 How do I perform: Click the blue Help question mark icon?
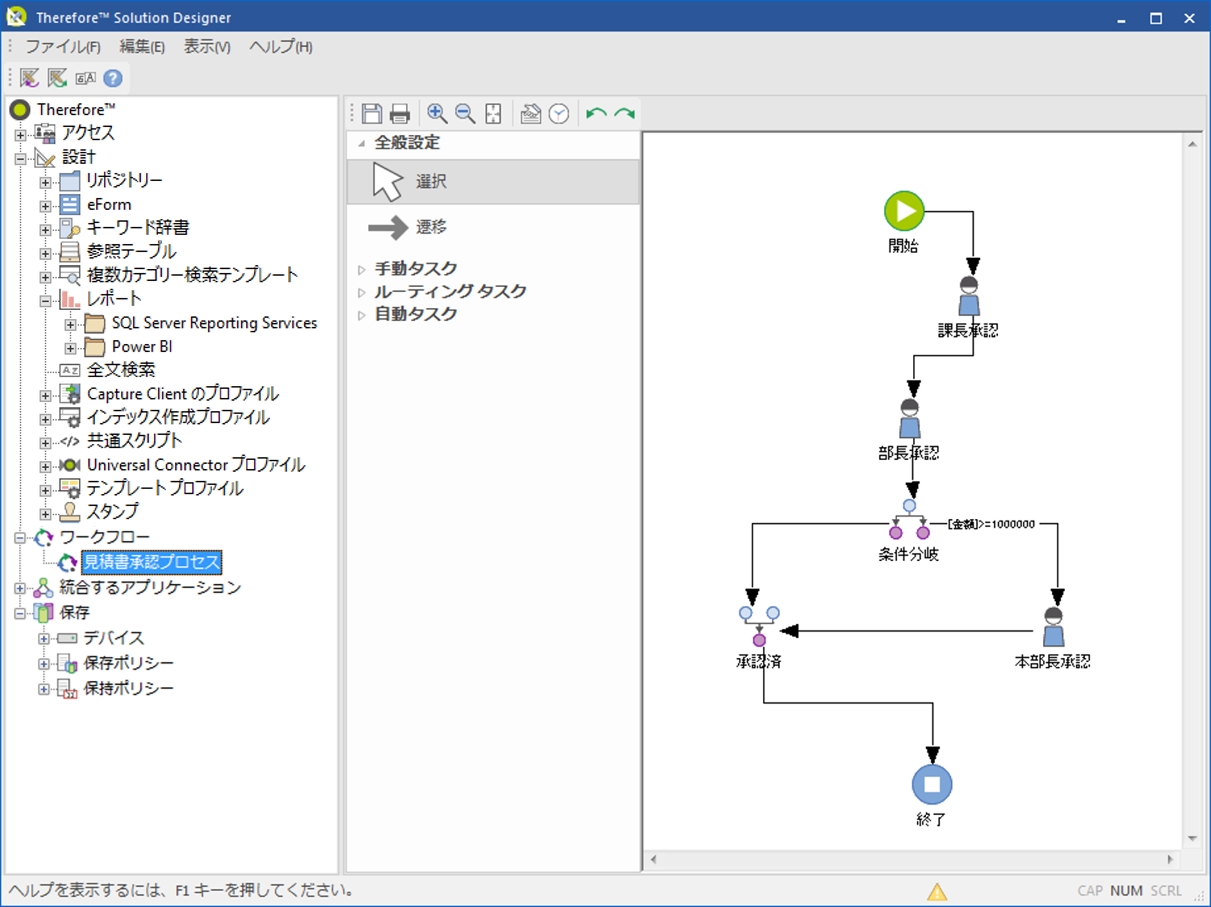coord(113,78)
